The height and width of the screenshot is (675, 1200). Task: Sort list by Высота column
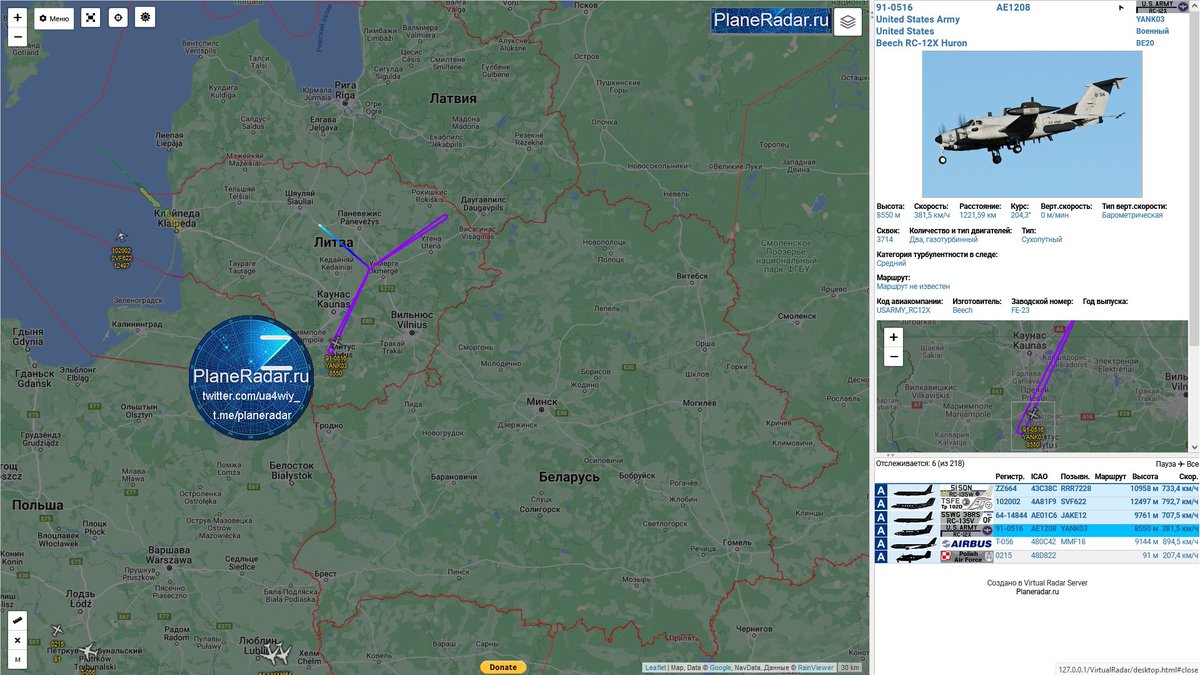pos(1145,477)
